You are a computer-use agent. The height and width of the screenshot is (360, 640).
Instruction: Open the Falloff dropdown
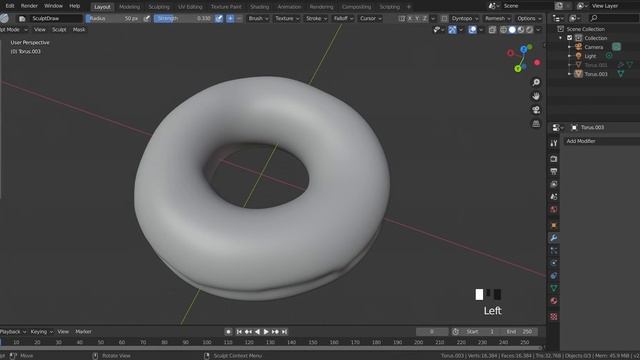tap(343, 18)
